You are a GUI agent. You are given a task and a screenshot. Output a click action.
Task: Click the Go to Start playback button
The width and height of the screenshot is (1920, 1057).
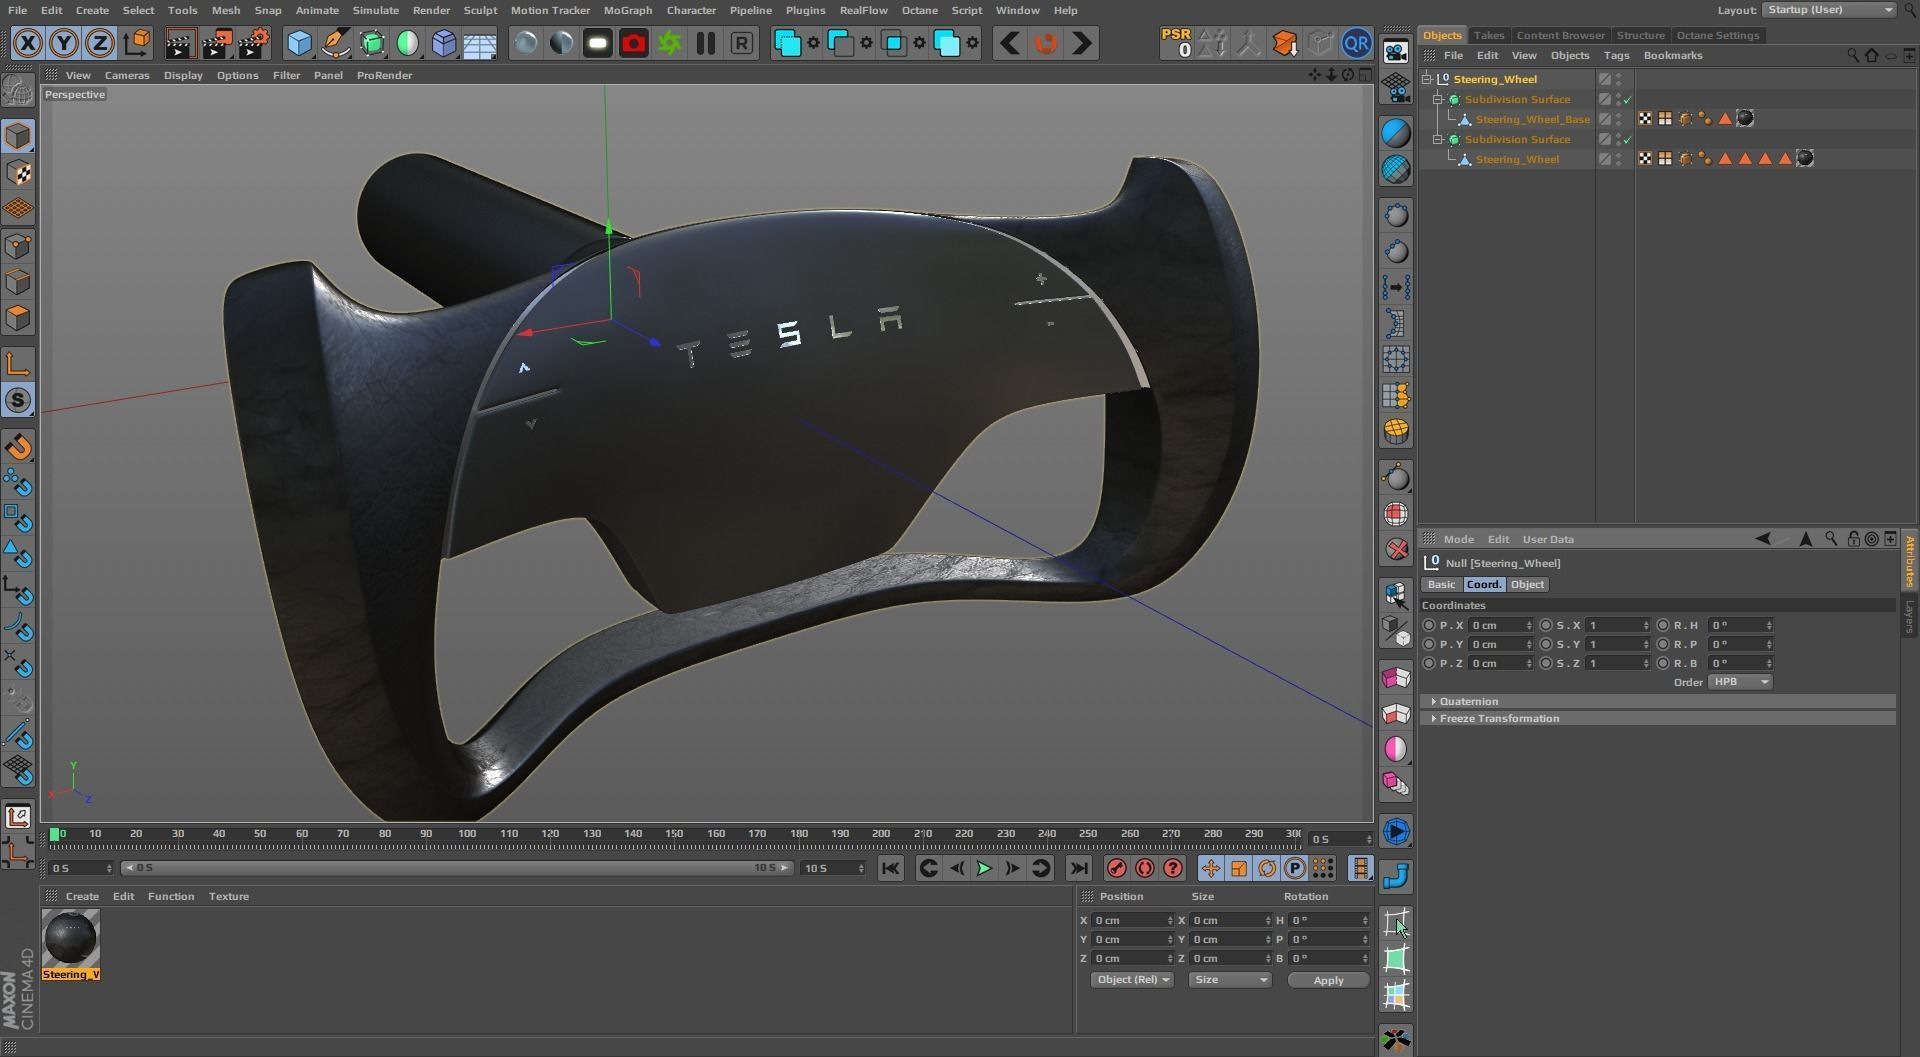pyautogui.click(x=890, y=868)
